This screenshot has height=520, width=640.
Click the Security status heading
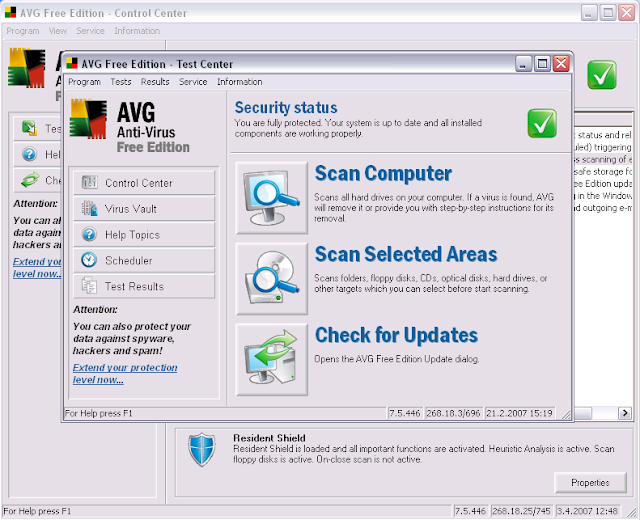pyautogui.click(x=286, y=108)
